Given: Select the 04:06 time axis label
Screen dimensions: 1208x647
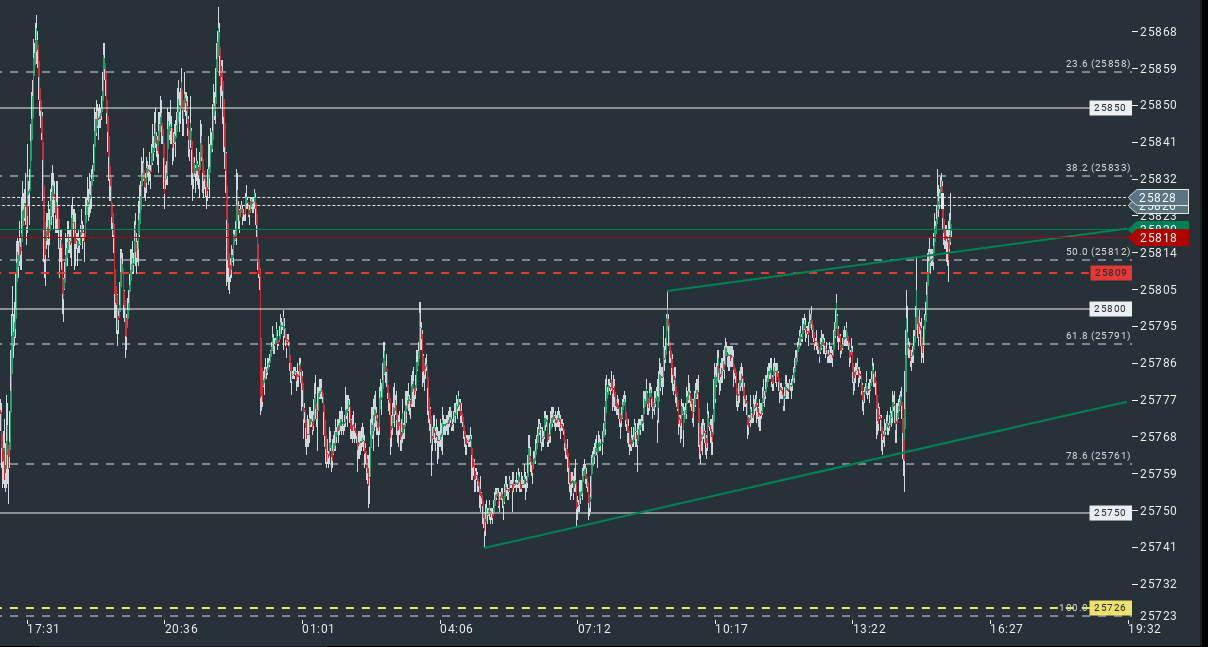Looking at the screenshot, I should tap(456, 629).
